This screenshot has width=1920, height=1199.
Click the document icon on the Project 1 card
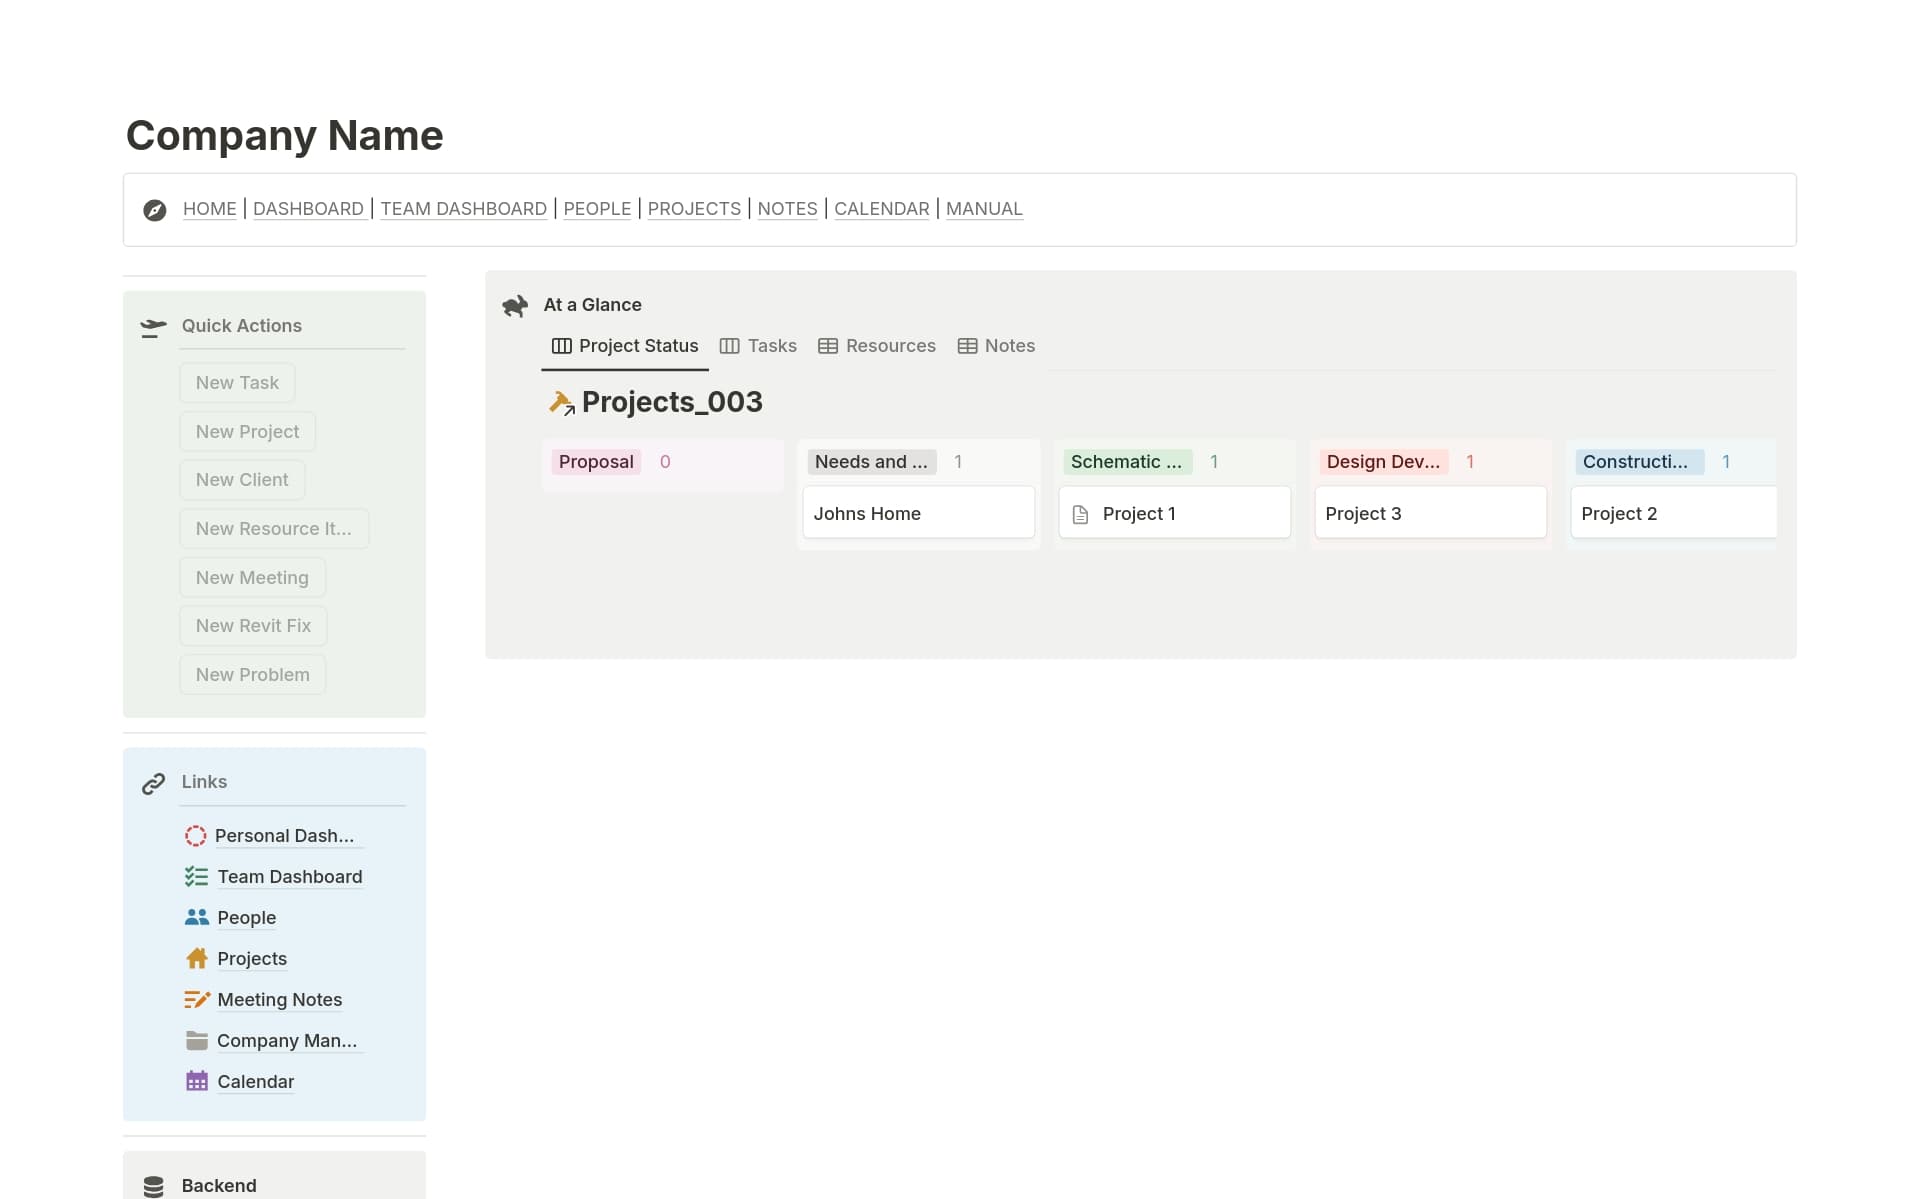(1080, 513)
